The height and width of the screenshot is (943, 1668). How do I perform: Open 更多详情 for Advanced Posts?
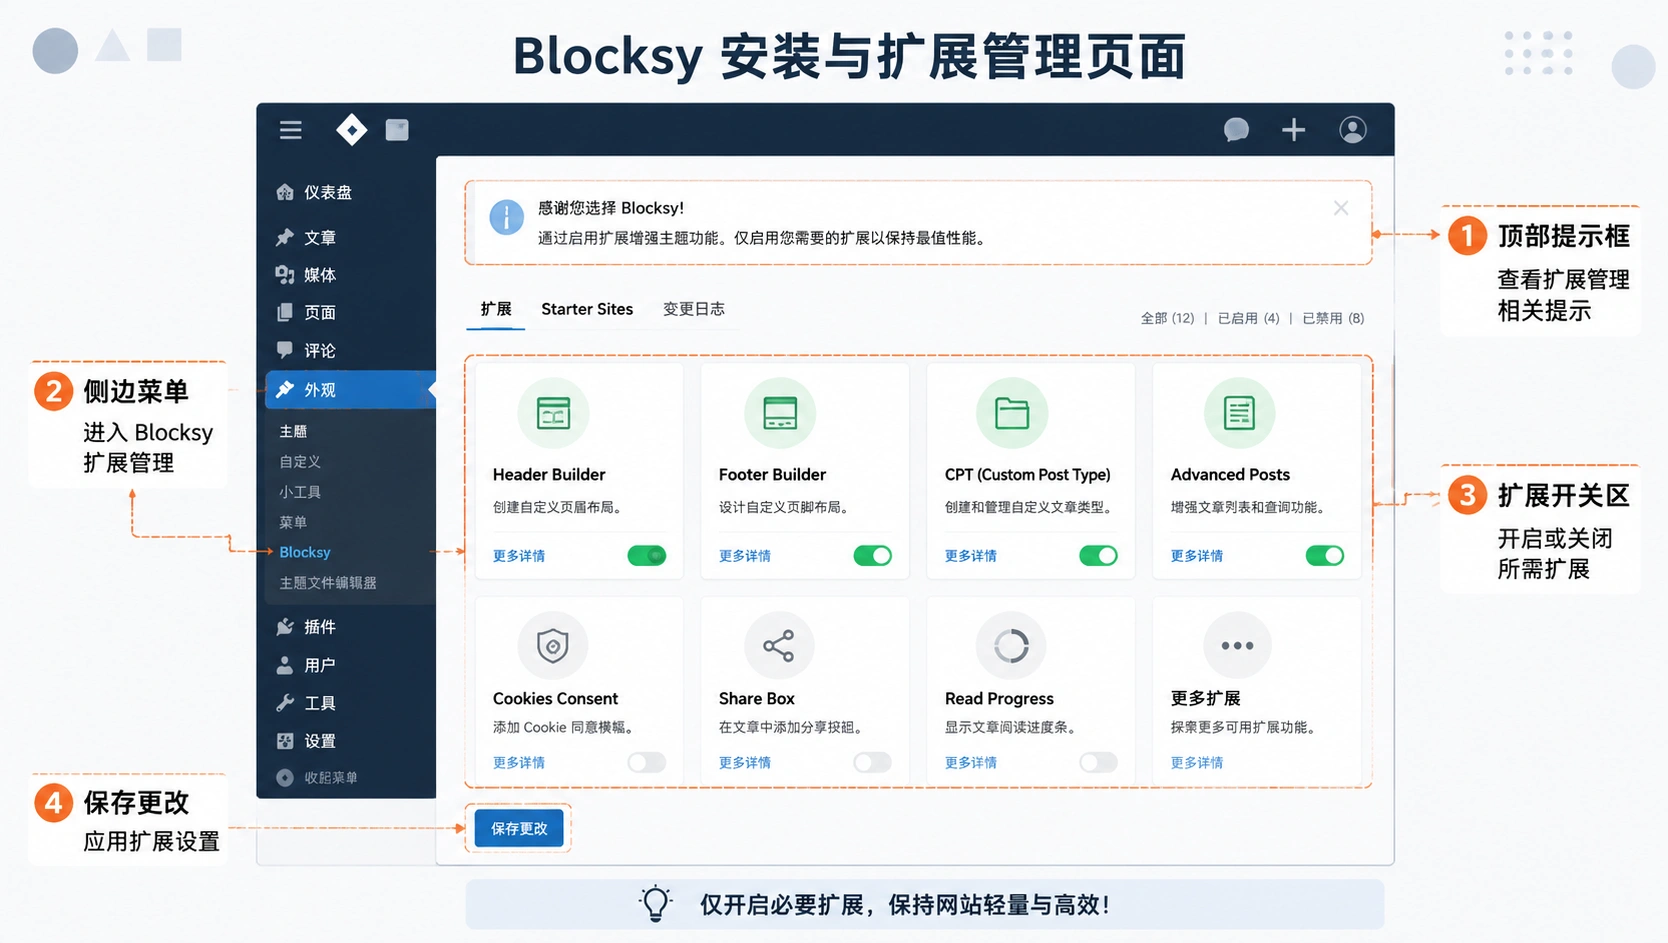pyautogui.click(x=1197, y=556)
